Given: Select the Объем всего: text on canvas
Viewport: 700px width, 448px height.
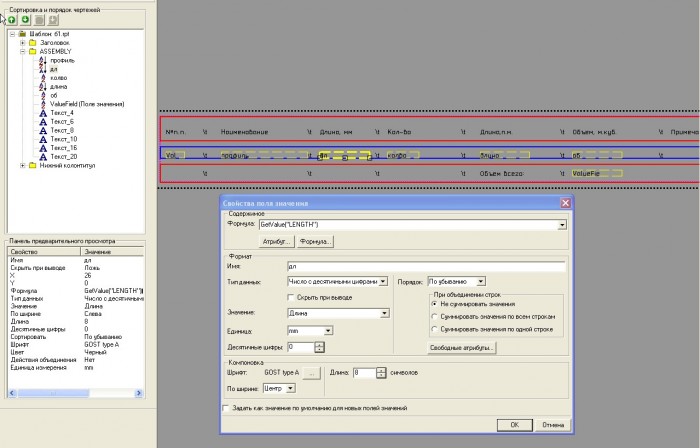Looking at the screenshot, I should point(501,174).
